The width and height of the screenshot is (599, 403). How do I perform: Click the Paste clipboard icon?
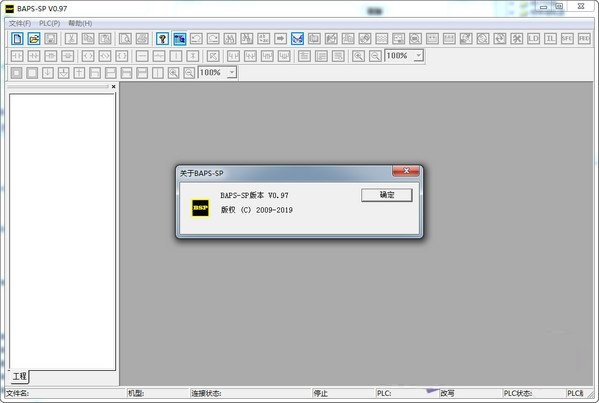[x=105, y=39]
